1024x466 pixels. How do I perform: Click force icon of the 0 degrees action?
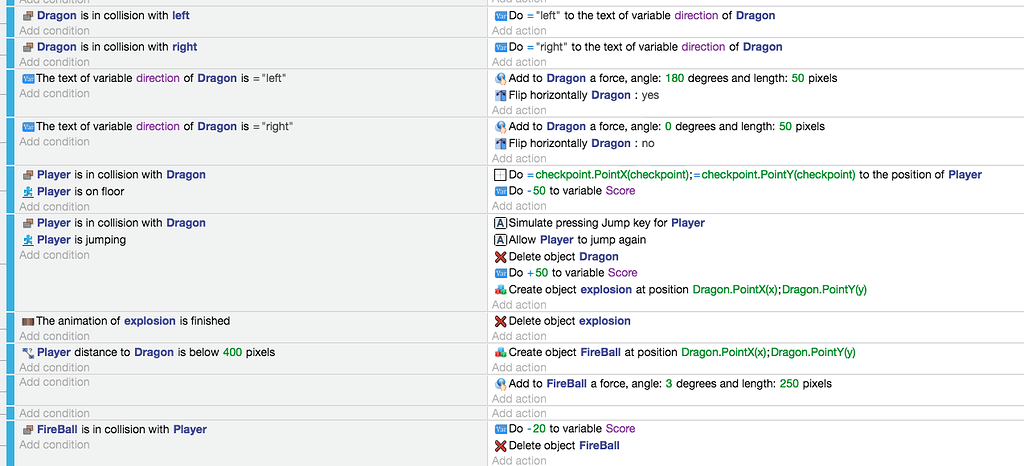click(x=501, y=127)
